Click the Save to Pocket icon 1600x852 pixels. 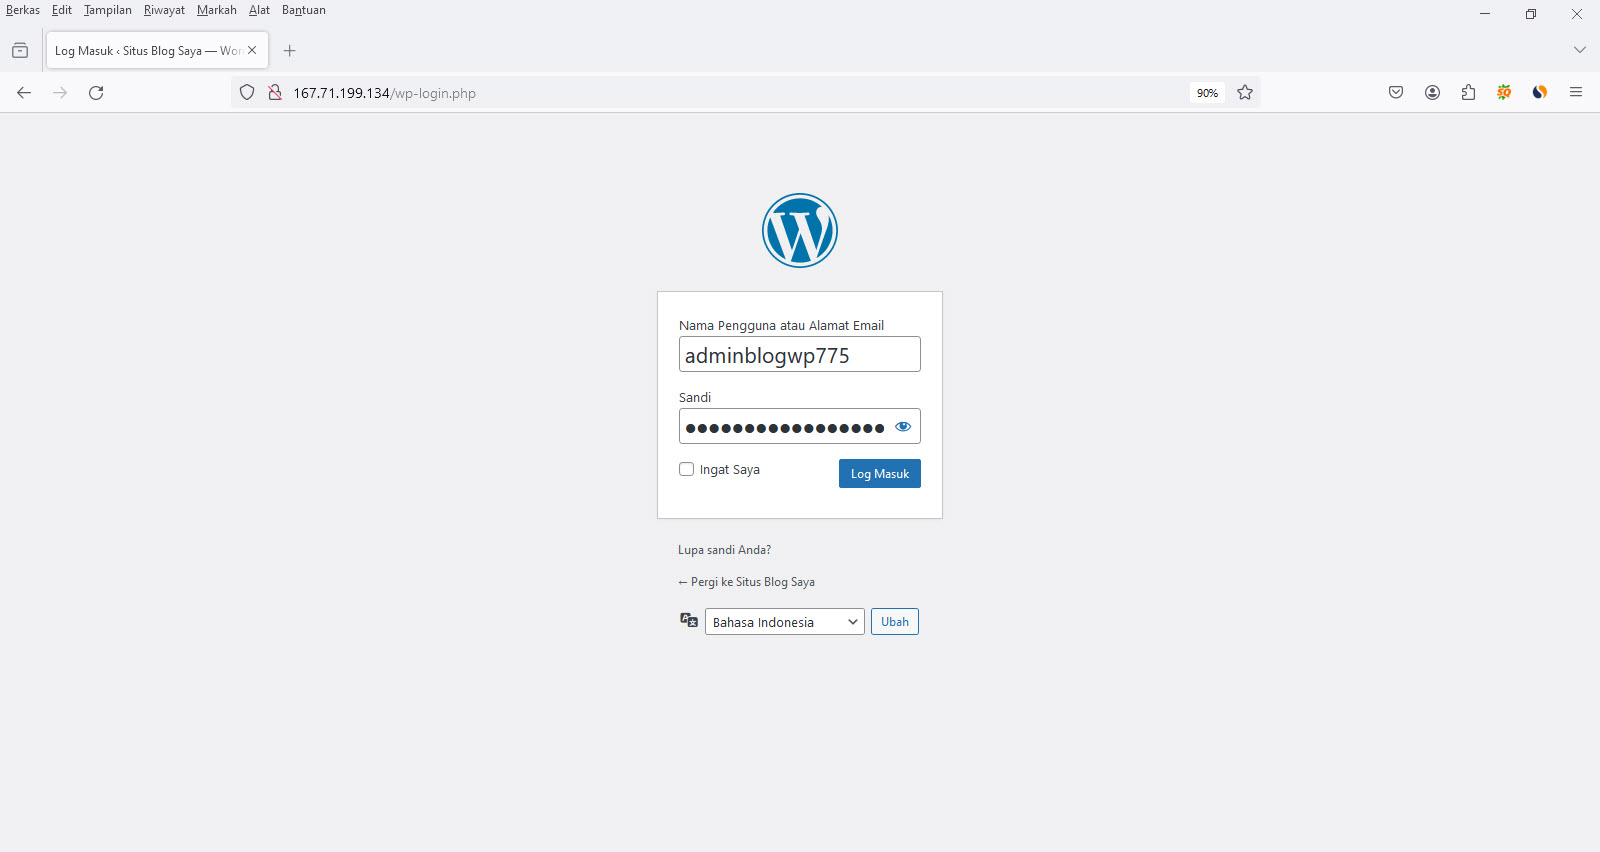(x=1396, y=93)
